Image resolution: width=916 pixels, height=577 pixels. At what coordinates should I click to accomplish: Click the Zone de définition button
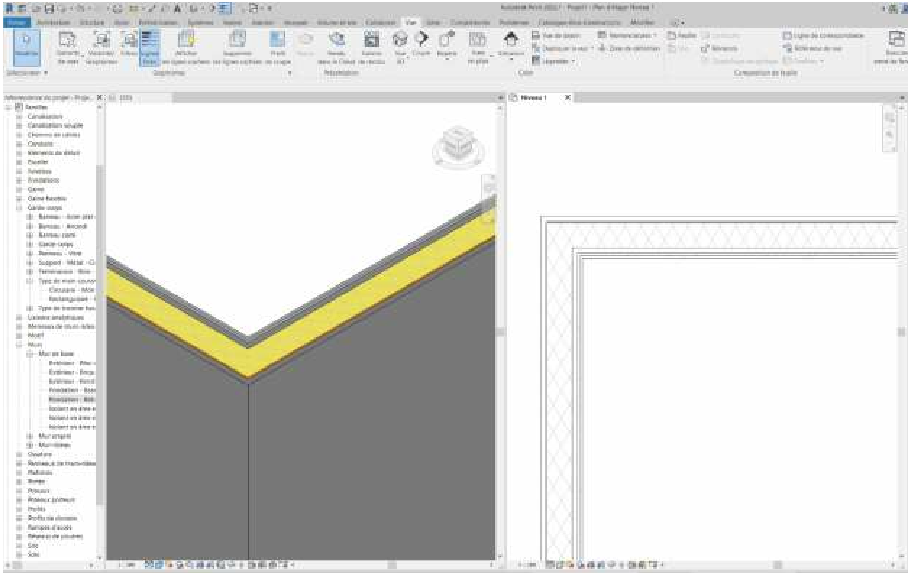628,48
